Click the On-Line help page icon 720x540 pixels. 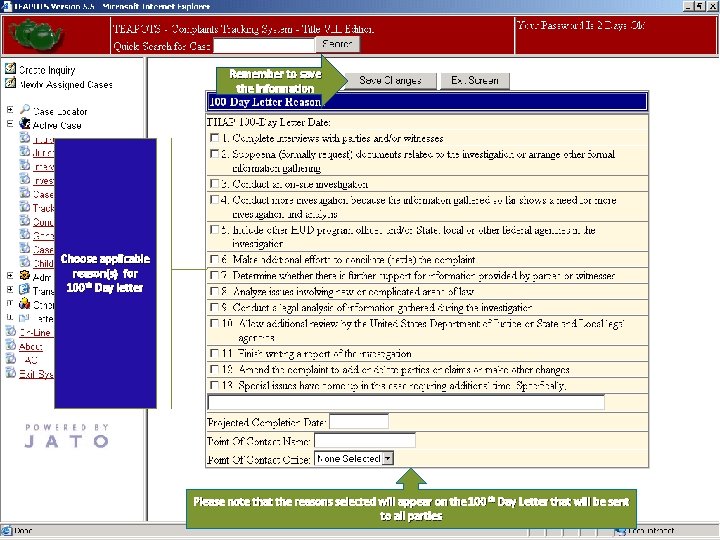(x=11, y=331)
